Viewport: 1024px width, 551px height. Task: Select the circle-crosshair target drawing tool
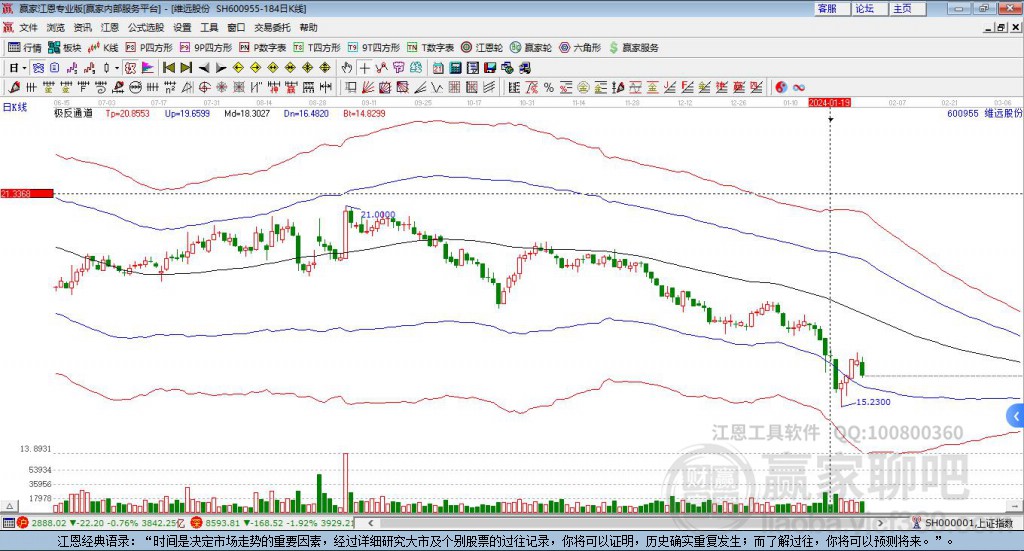[204, 87]
